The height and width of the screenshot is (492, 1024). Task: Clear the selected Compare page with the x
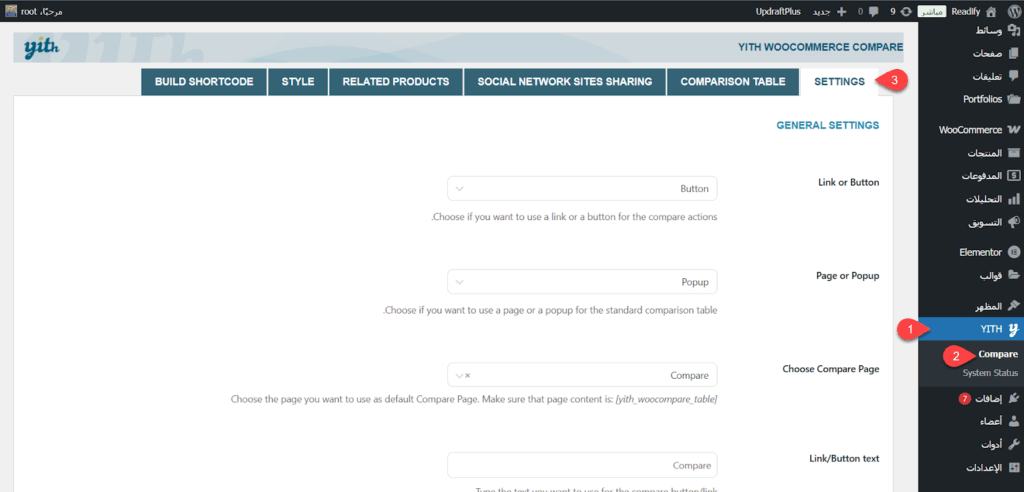pos(468,376)
